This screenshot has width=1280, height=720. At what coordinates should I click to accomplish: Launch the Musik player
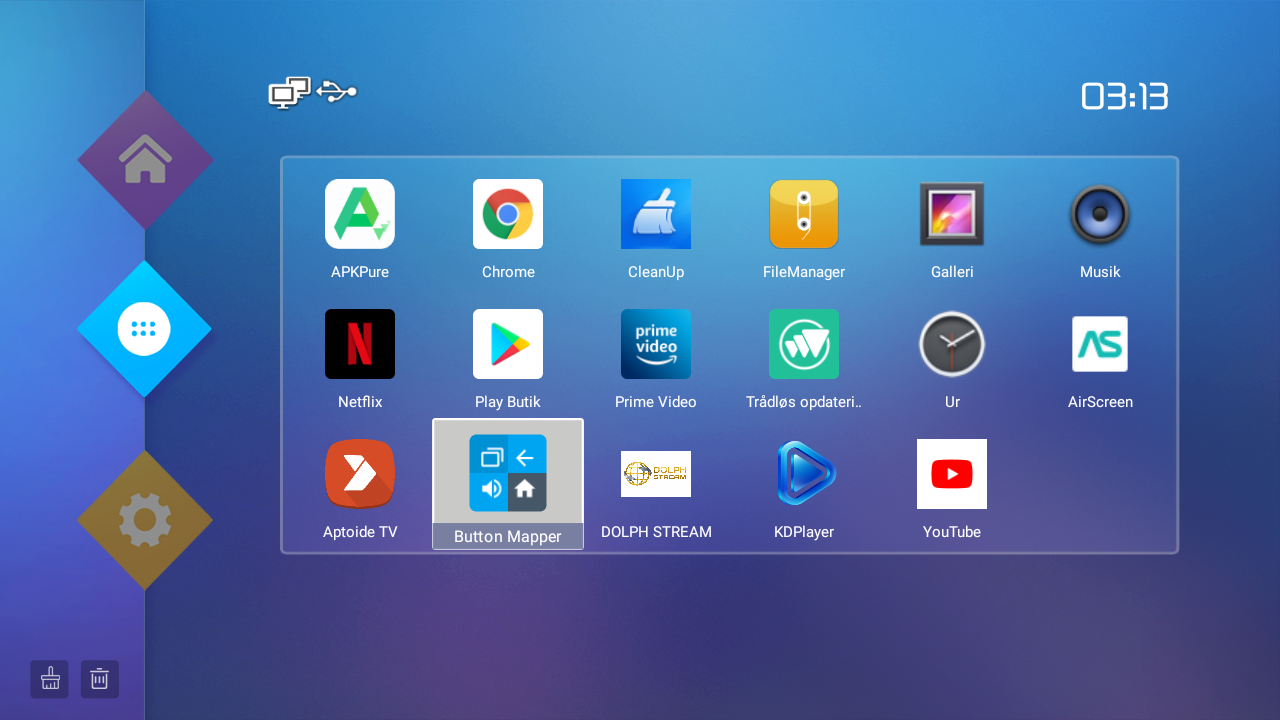coord(1100,214)
